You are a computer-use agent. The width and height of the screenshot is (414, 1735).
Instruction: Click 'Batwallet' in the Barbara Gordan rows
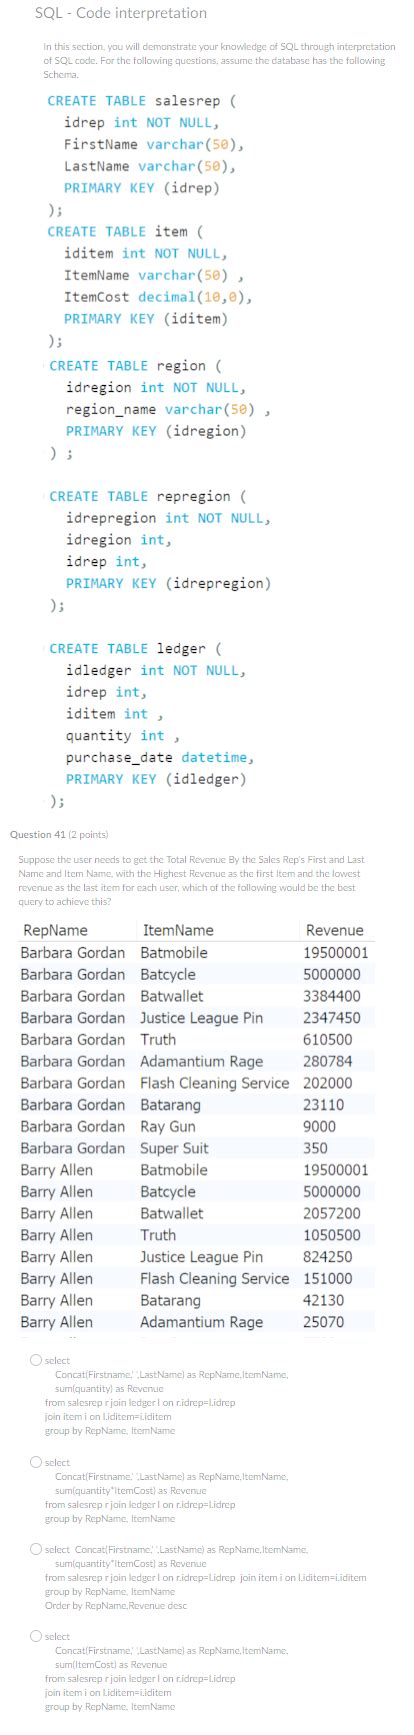[172, 996]
